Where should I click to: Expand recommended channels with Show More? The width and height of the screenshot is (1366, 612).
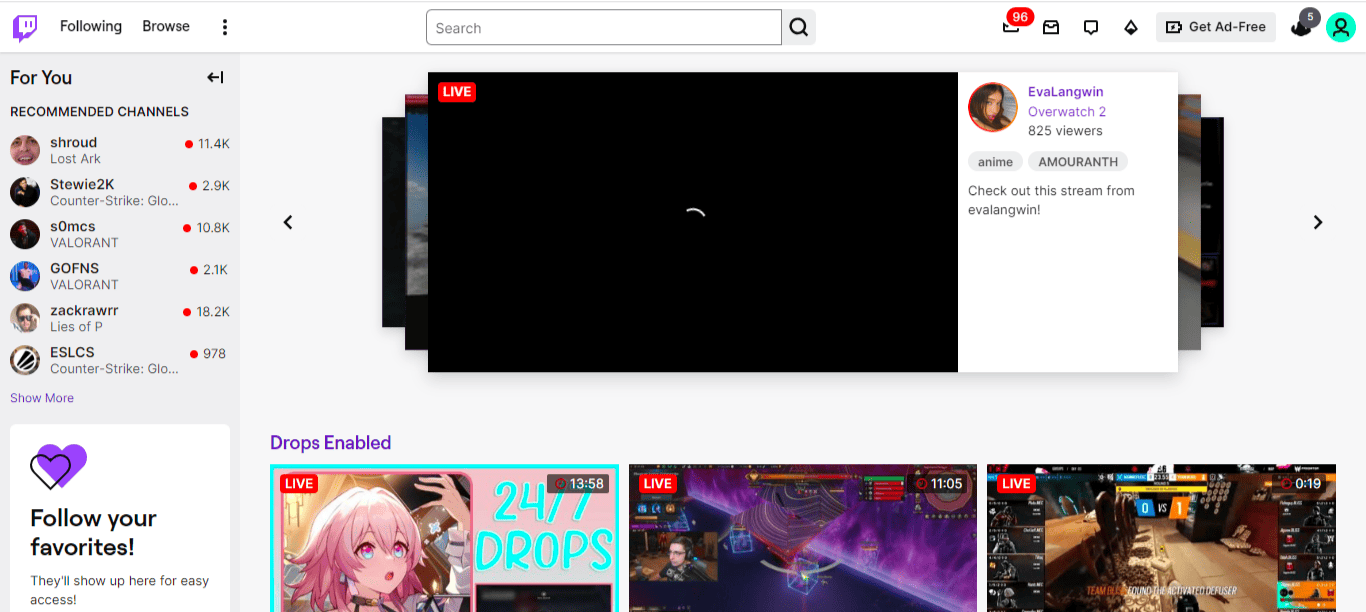pyautogui.click(x=42, y=398)
